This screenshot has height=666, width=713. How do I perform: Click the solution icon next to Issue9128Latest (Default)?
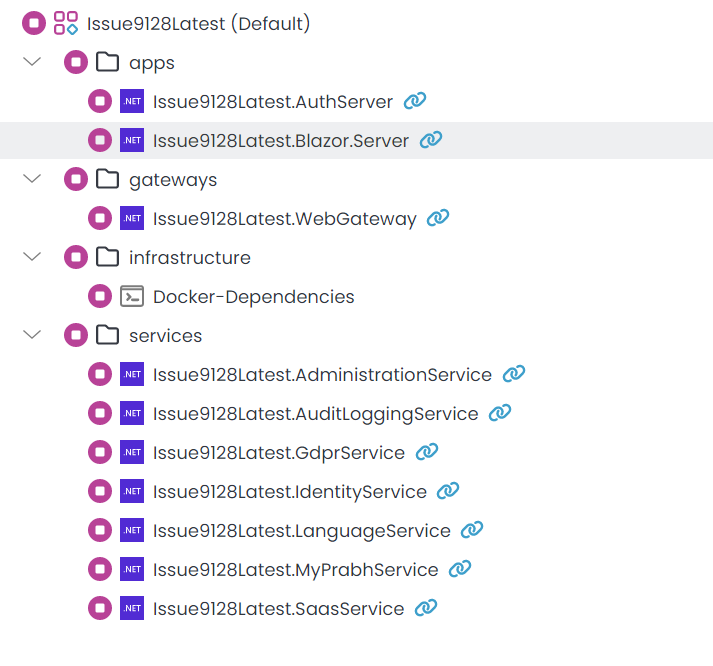click(x=66, y=23)
